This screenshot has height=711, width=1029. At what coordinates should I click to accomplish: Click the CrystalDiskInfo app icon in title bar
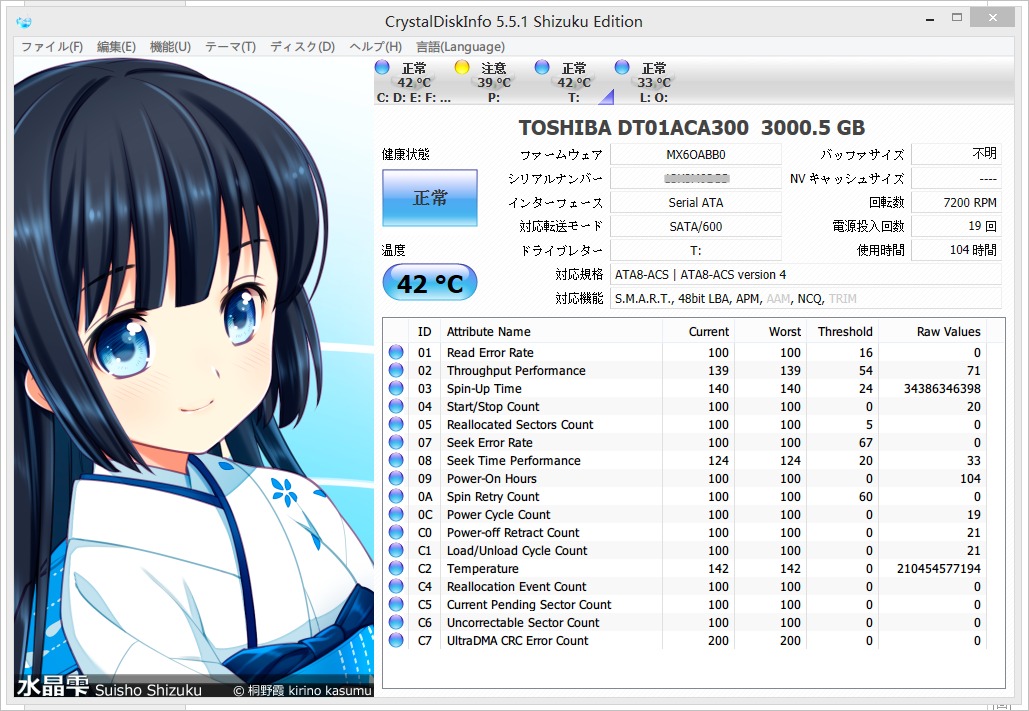tap(24, 22)
